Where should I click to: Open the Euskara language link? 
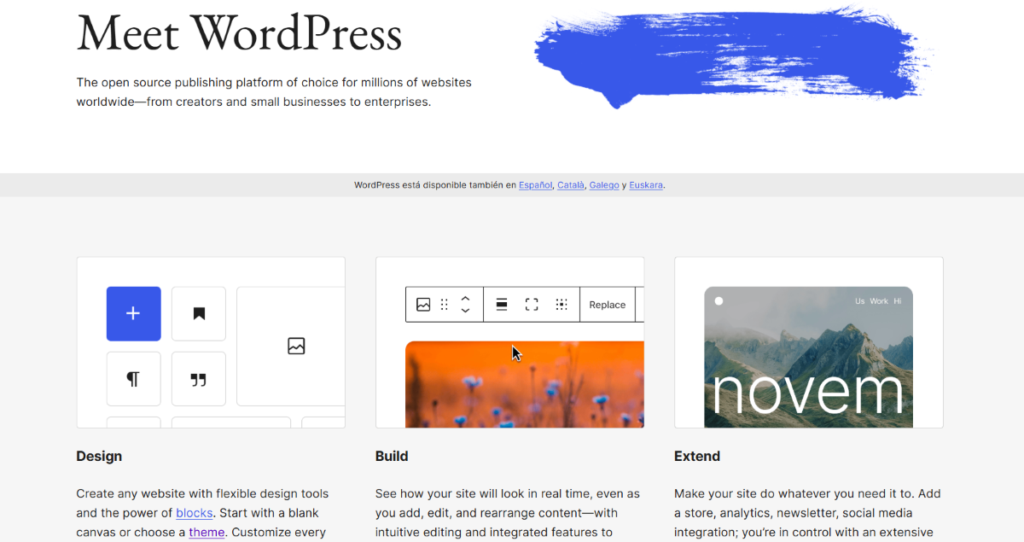point(646,185)
